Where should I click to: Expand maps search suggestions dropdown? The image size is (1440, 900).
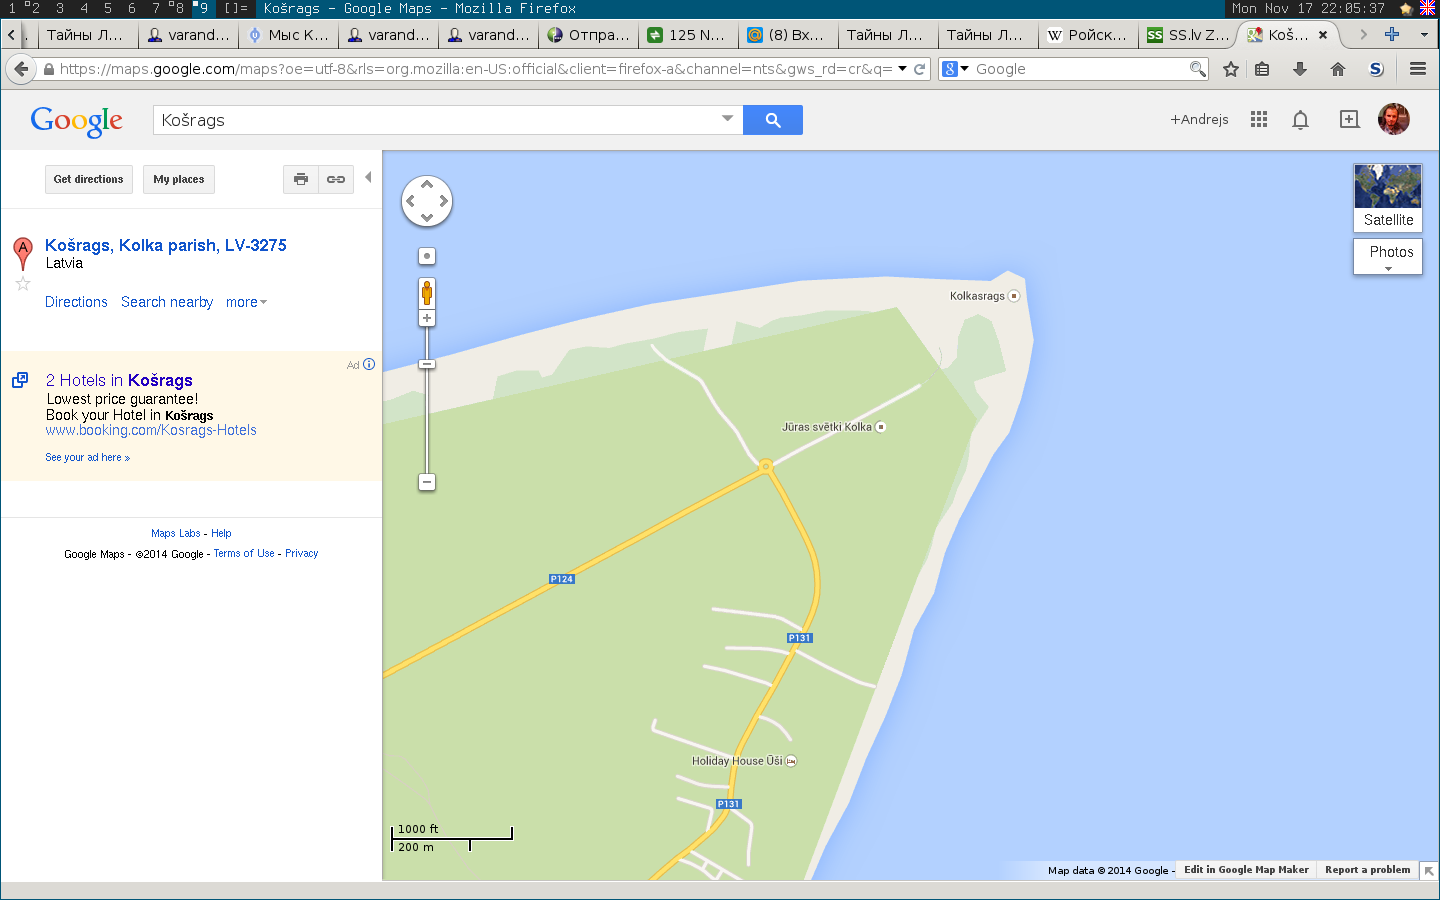click(x=727, y=118)
